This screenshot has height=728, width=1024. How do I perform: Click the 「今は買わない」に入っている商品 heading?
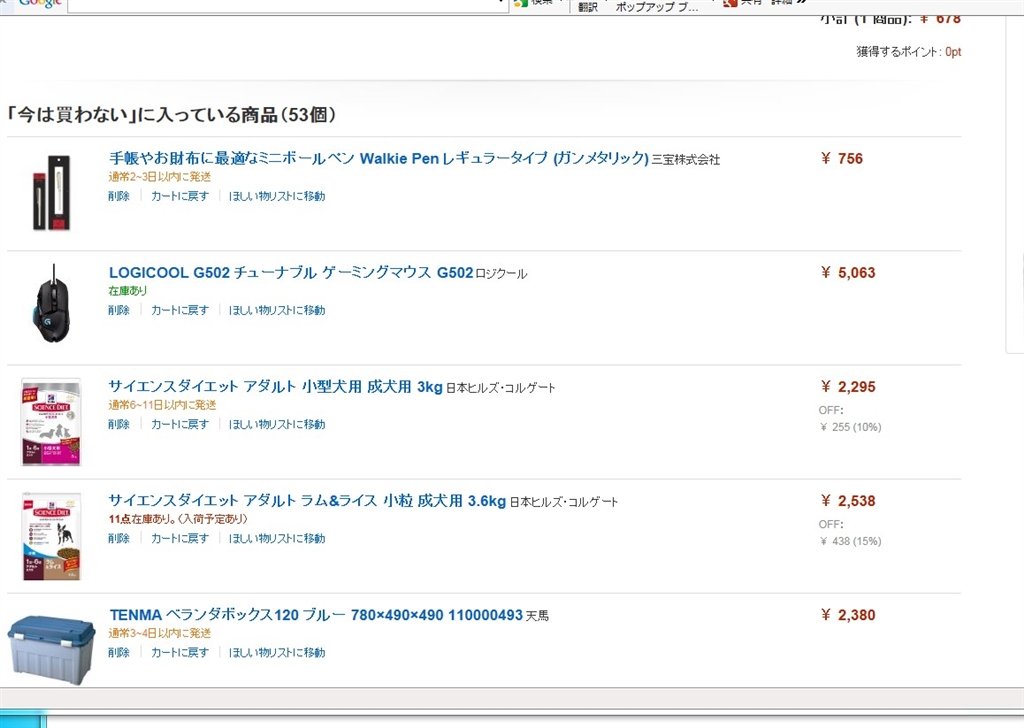click(171, 115)
